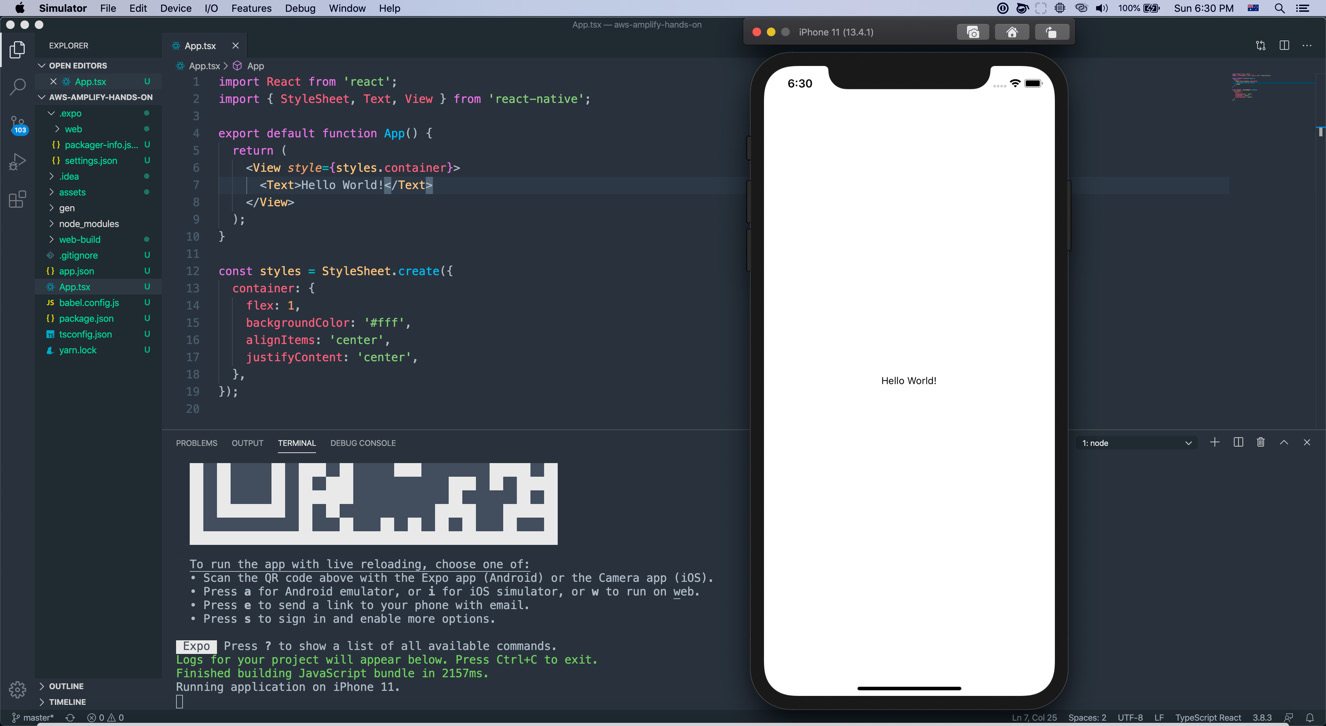The height and width of the screenshot is (726, 1326).
Task: Click TypeScript React language mode in status bar
Action: tap(1208, 717)
